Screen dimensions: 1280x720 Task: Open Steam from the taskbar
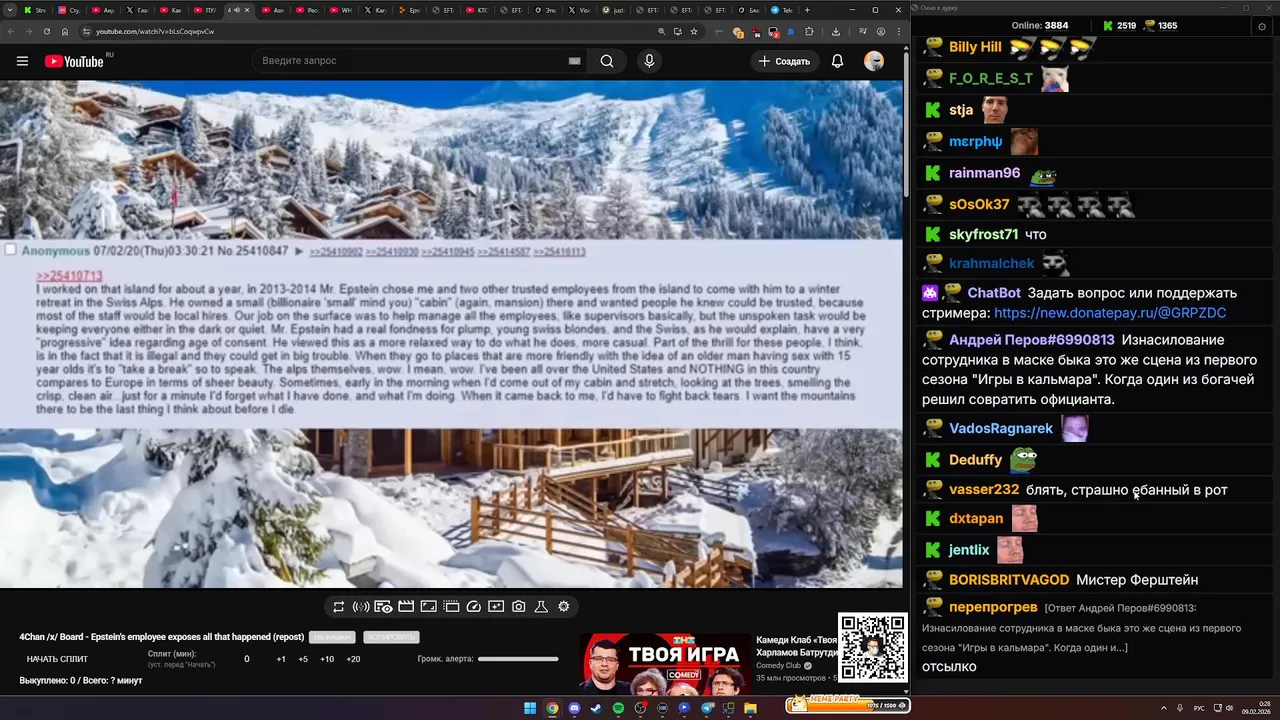596,708
